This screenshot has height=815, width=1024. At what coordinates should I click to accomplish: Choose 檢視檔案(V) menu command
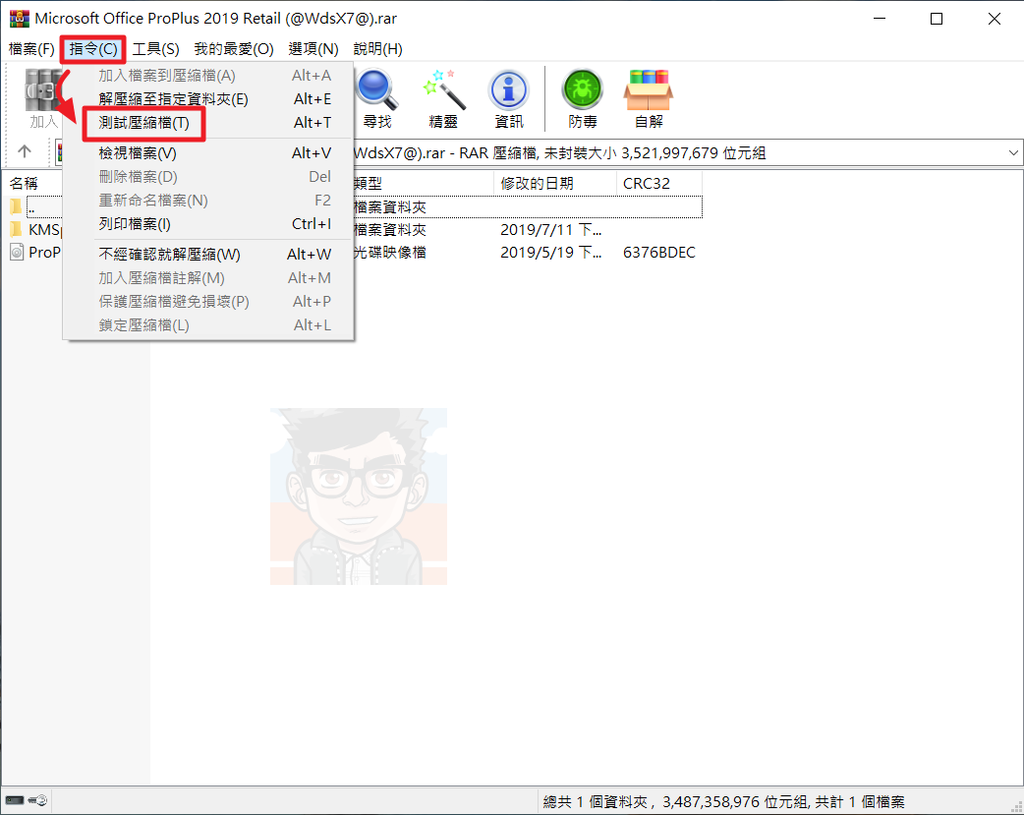point(209,153)
